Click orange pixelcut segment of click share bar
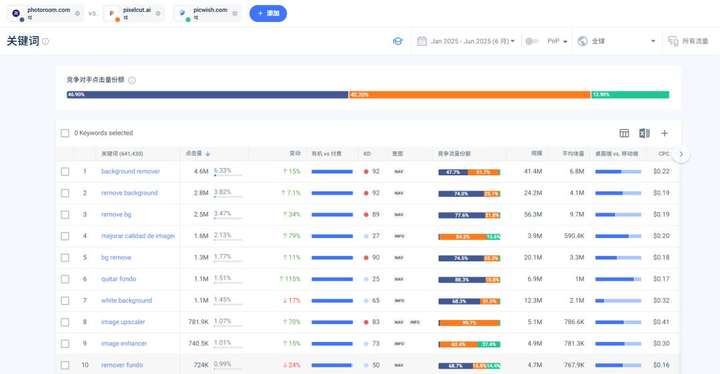Image resolution: width=720 pixels, height=374 pixels. click(x=470, y=95)
